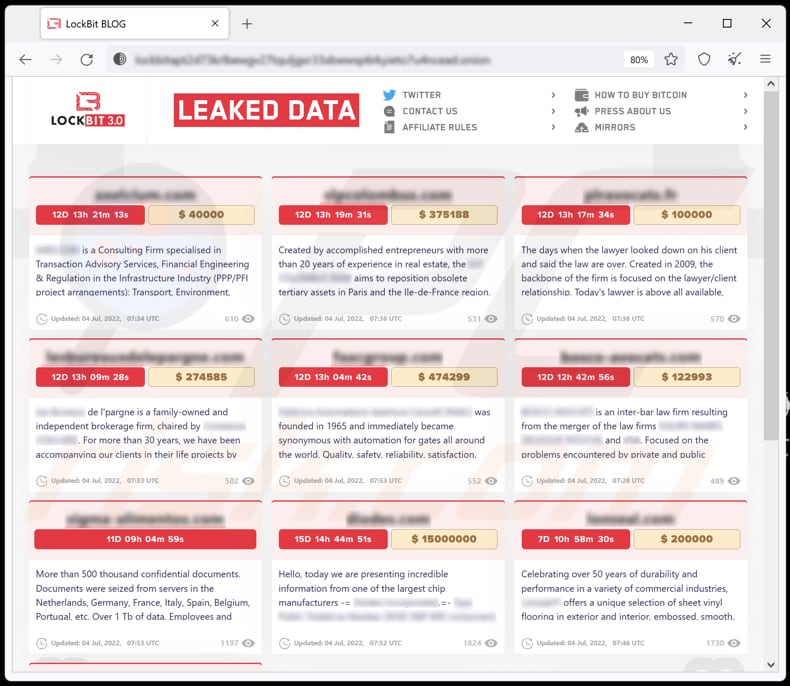
Task: Open the card about the Consulting Firm
Action: coord(146,253)
